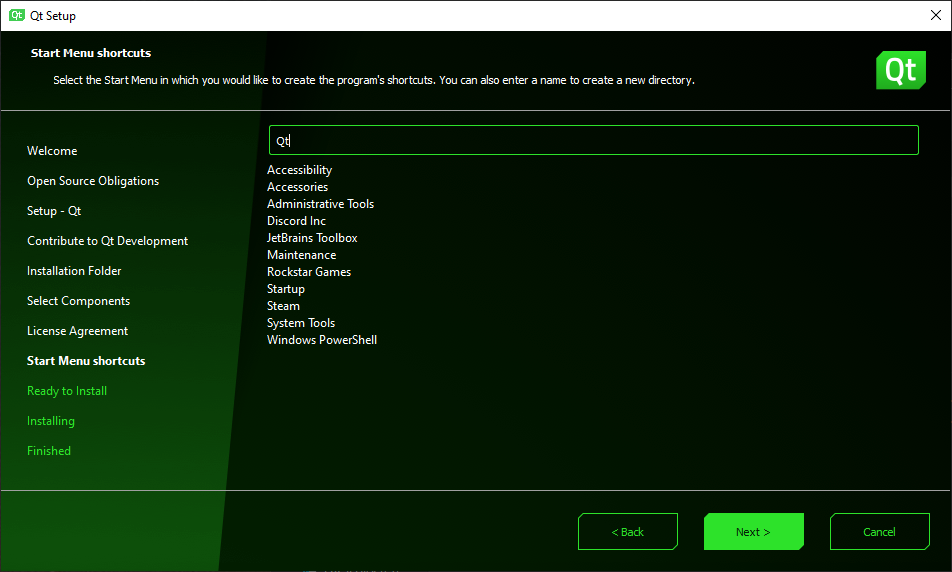Screen dimensions: 952x572
Task: Click the License Agreement step
Action: pos(78,331)
